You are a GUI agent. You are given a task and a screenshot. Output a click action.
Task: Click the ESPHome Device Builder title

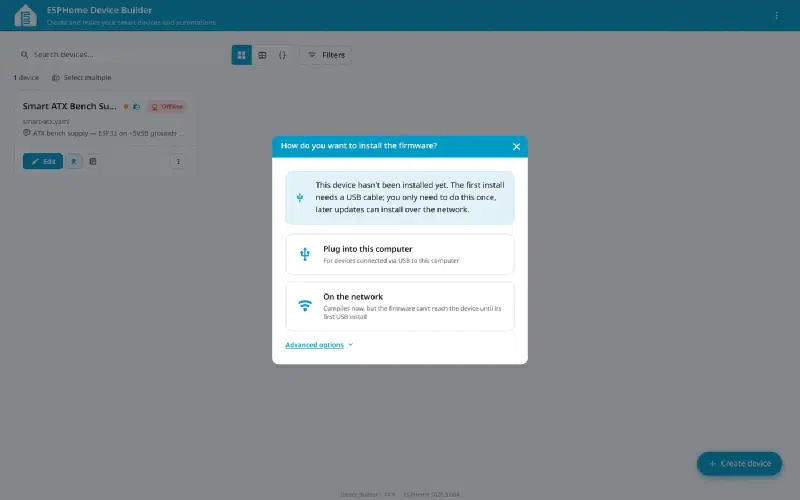(x=99, y=10)
